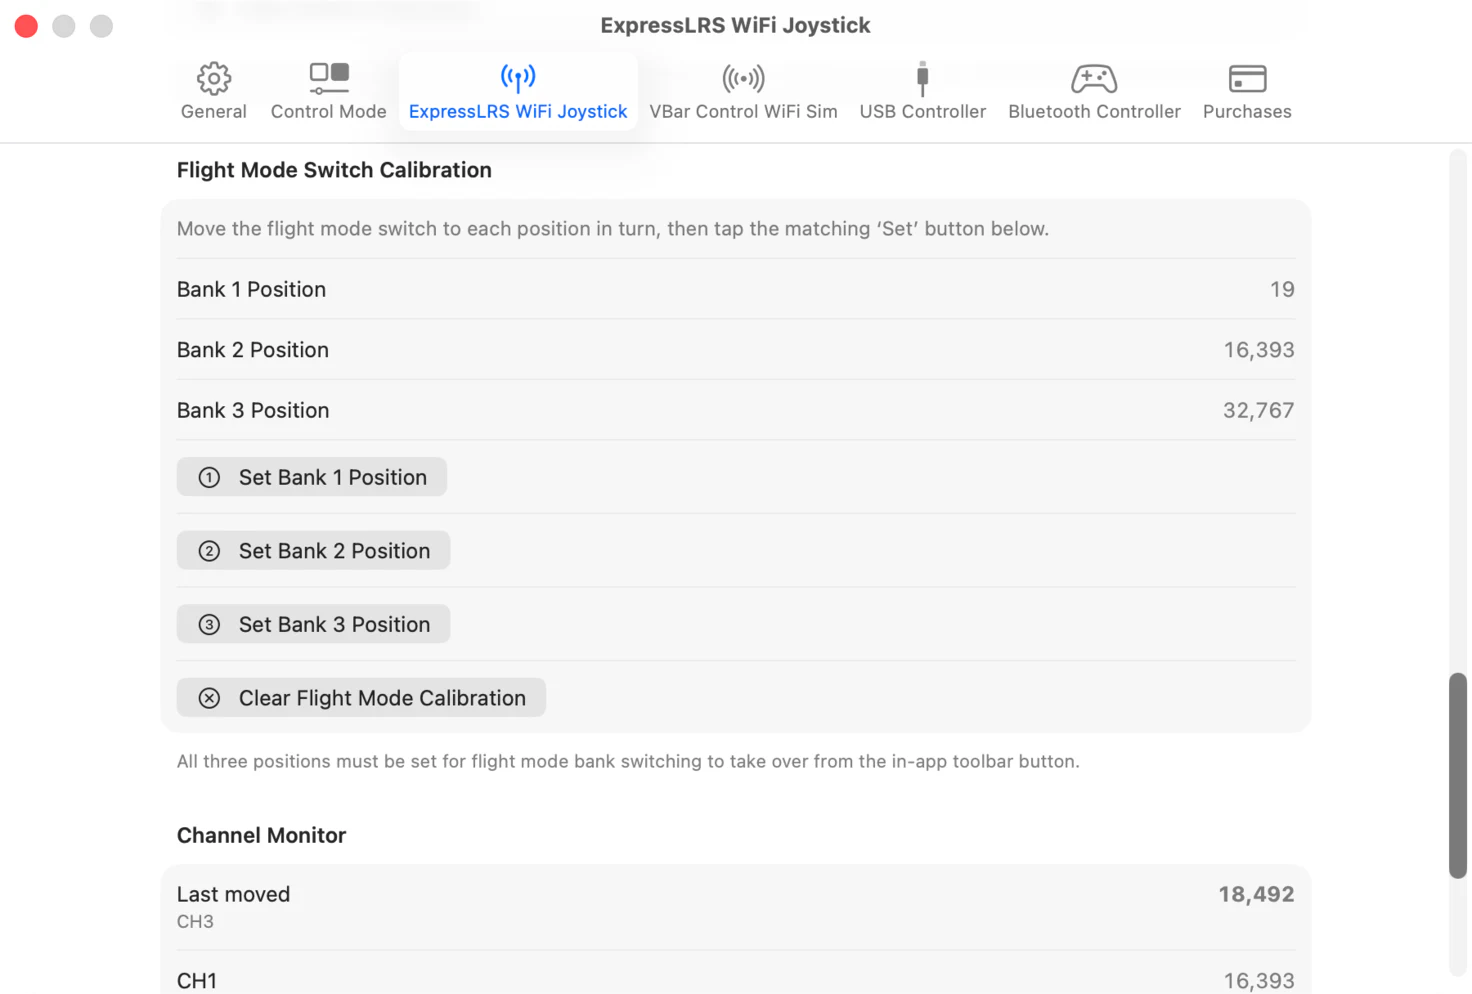
Task: Click the "Flight Mode Switch Calibration" heading
Action: [x=334, y=170]
